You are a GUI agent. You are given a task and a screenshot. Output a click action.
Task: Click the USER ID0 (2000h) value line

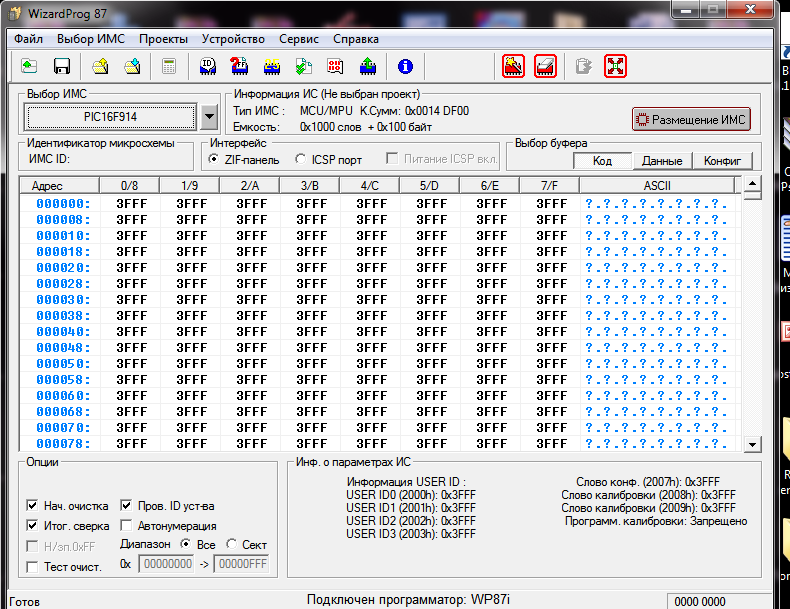pos(411,495)
